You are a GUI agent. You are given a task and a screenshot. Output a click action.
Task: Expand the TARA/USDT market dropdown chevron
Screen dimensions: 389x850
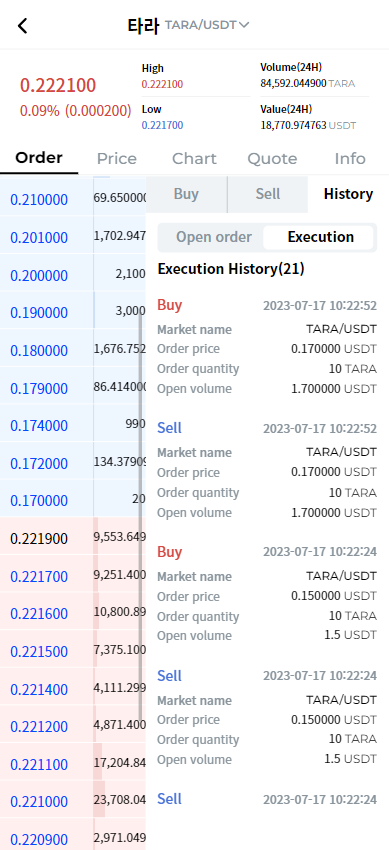click(244, 25)
